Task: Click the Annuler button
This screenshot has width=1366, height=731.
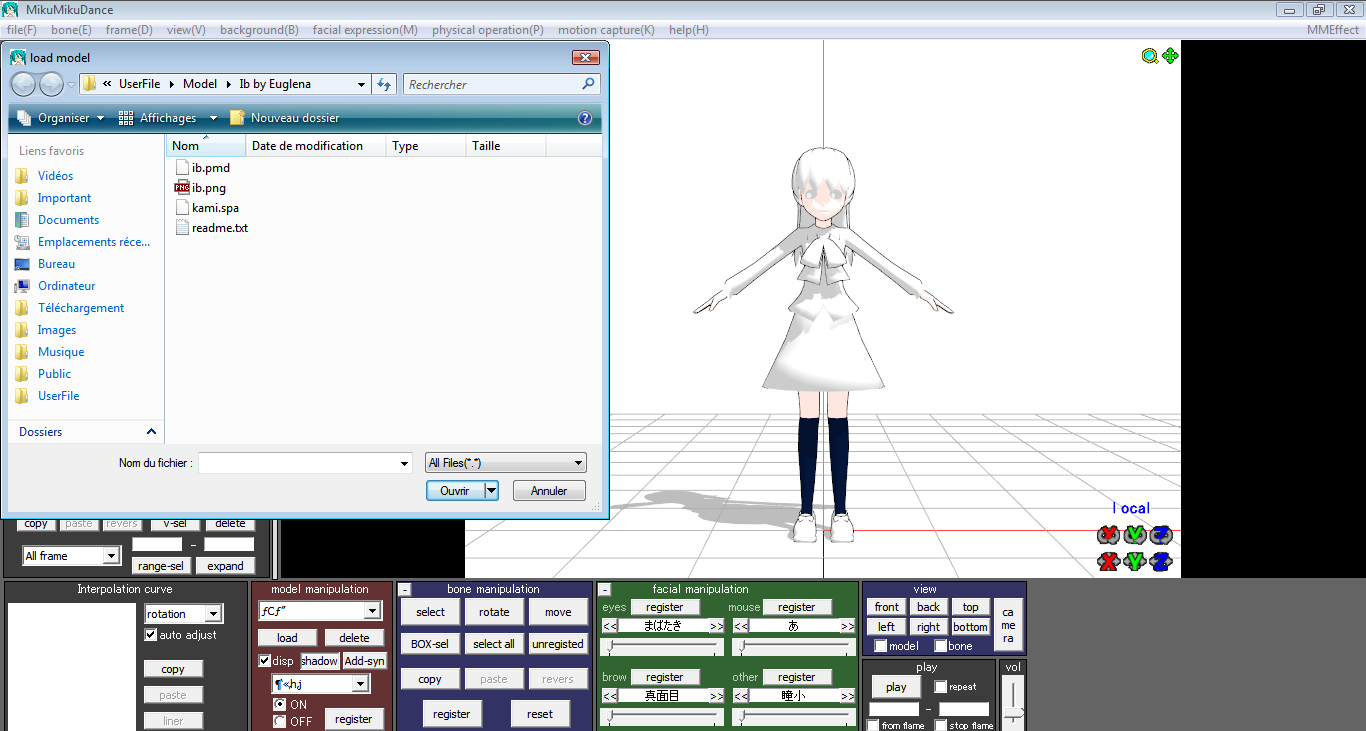Action: click(x=549, y=491)
